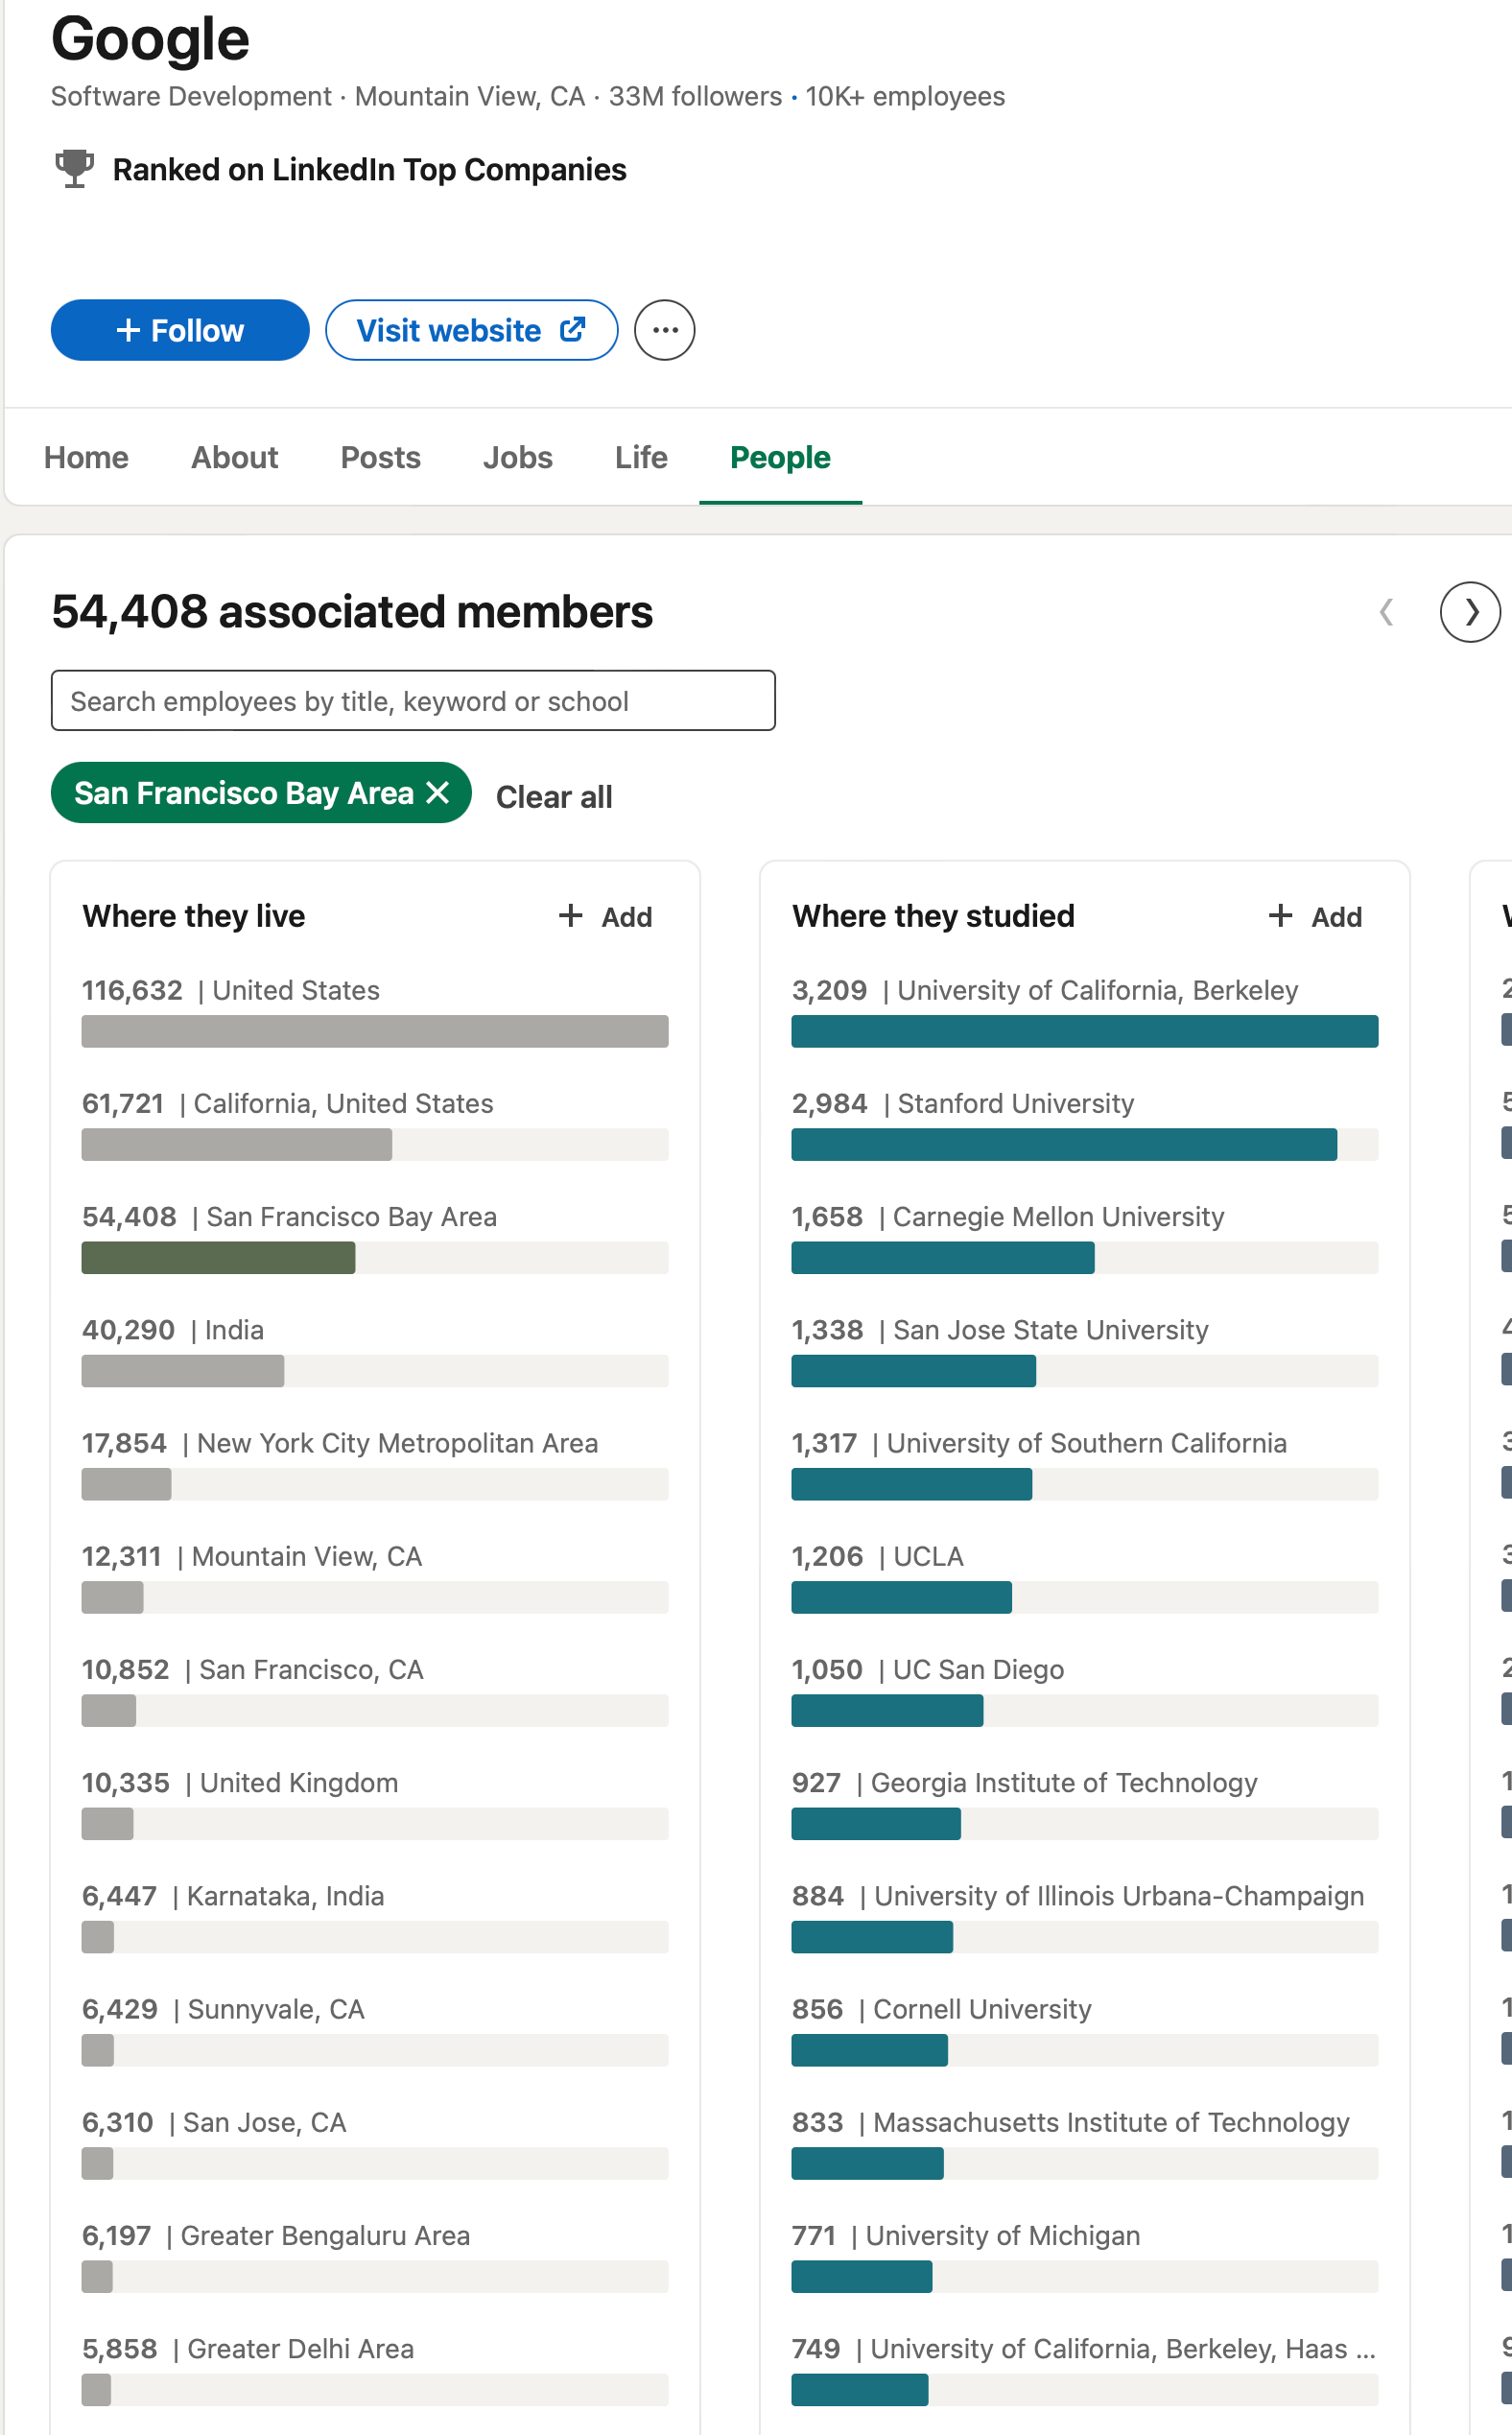
Task: Click Visit website button
Action: 471,330
